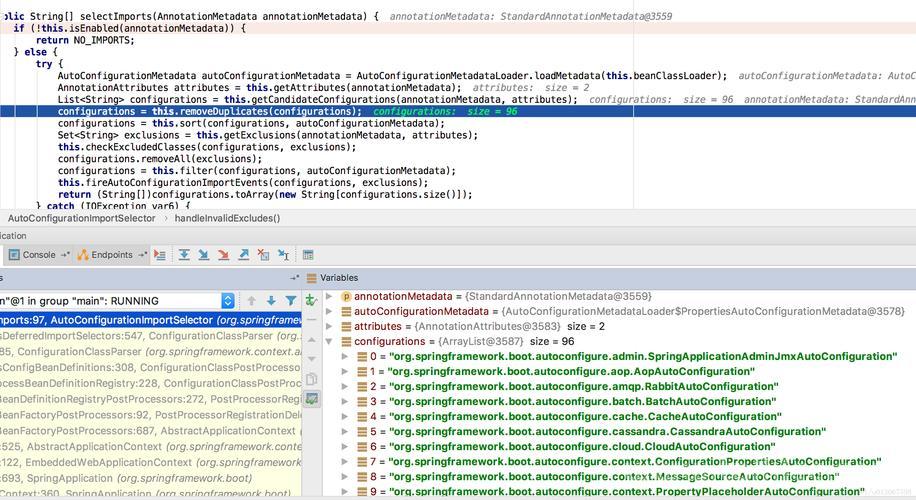Screen dimensions: 916x500
Task: Open the Evaluate Expression calculator icon
Action: click(x=308, y=255)
